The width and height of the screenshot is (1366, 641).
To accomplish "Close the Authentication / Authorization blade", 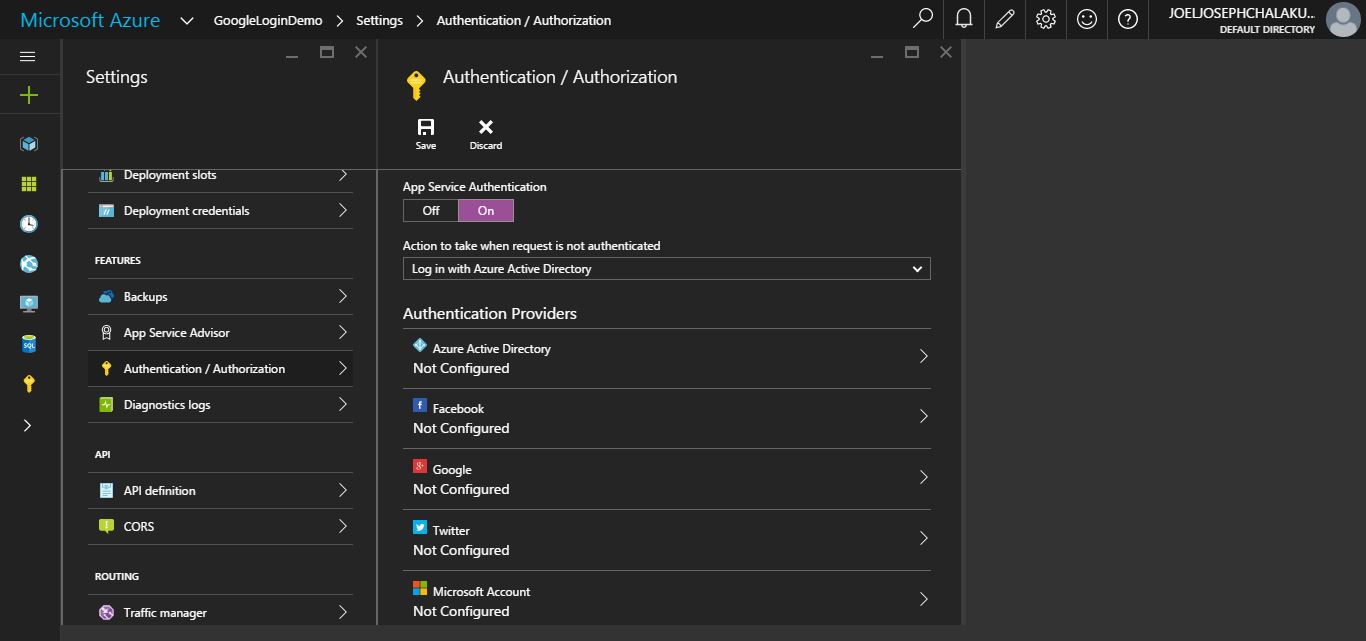I will click(946, 52).
